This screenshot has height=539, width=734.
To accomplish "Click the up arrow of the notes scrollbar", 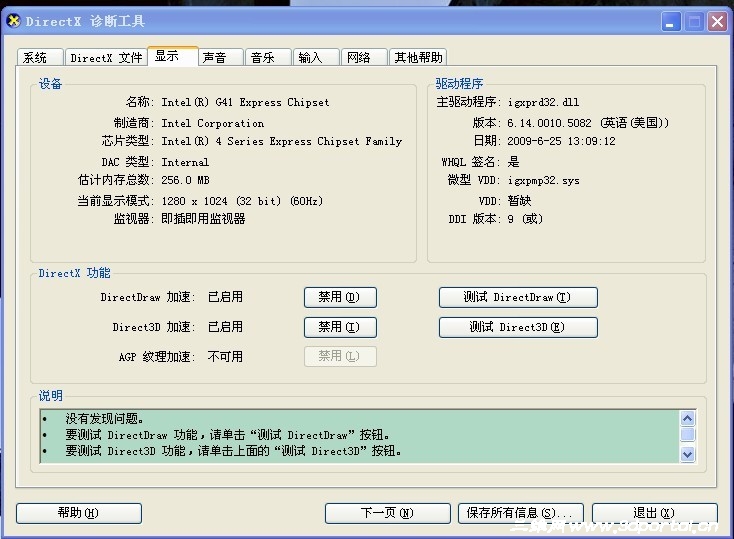I will (687, 418).
